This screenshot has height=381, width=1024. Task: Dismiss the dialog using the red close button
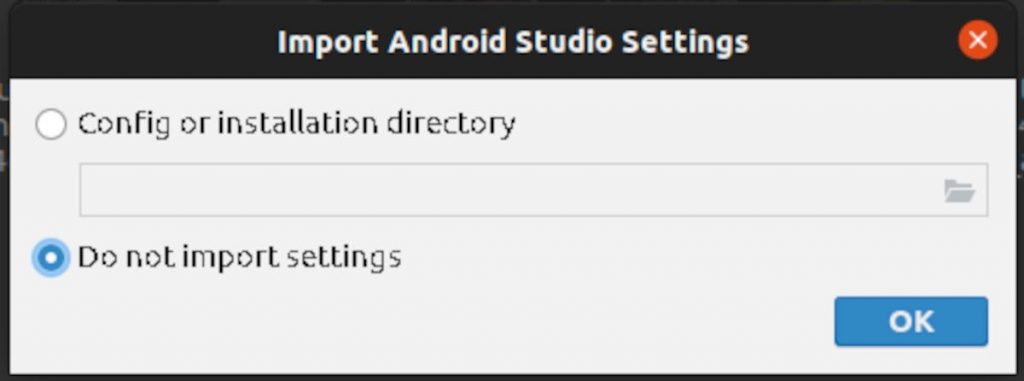tap(978, 41)
